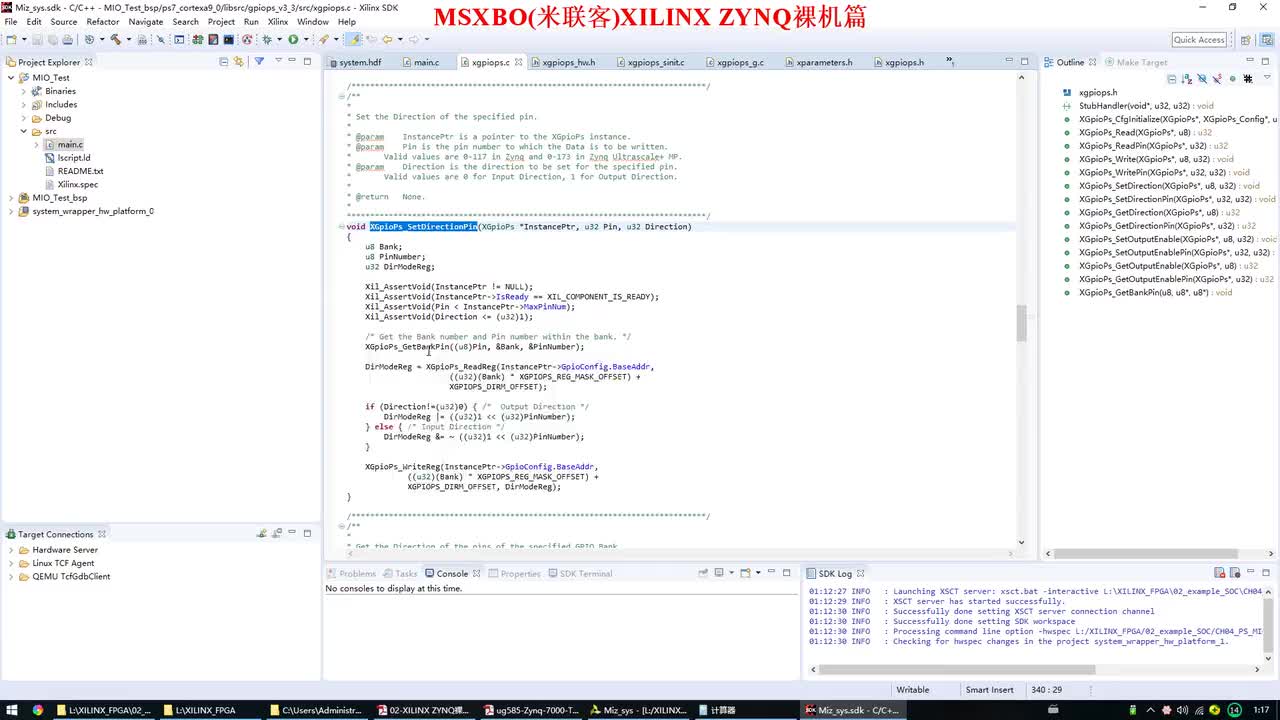Open Project Explorer view menu triangle
Screen dimensions: 1280x720
point(278,61)
